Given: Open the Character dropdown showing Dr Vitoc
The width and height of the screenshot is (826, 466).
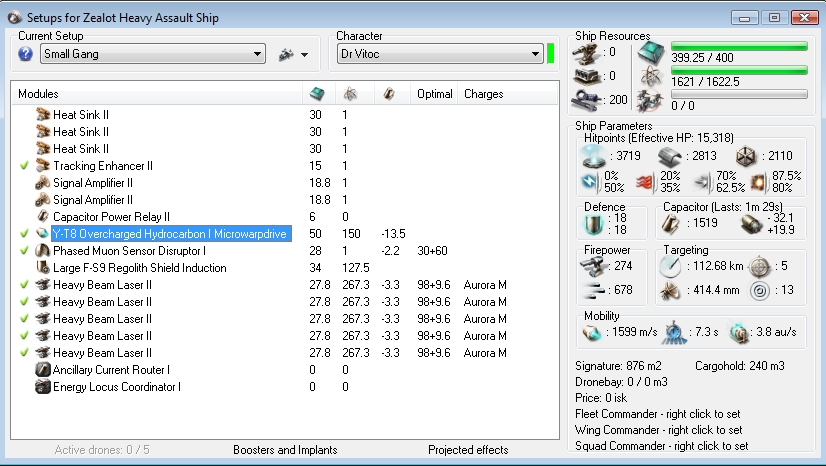Looking at the screenshot, I should tap(440, 54).
